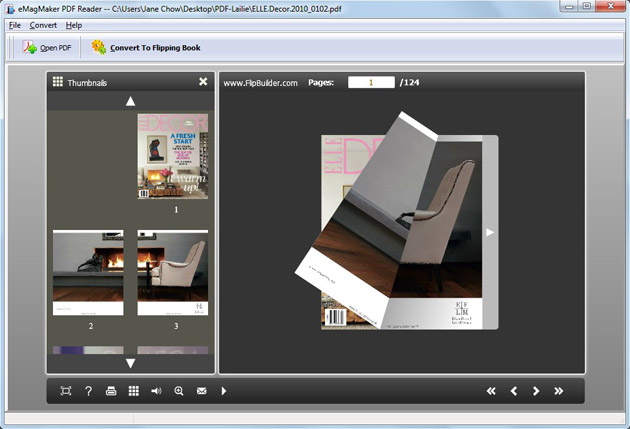The image size is (630, 429).
Task: Toggle thumbnails grid from bottom toolbar
Action: point(134,391)
